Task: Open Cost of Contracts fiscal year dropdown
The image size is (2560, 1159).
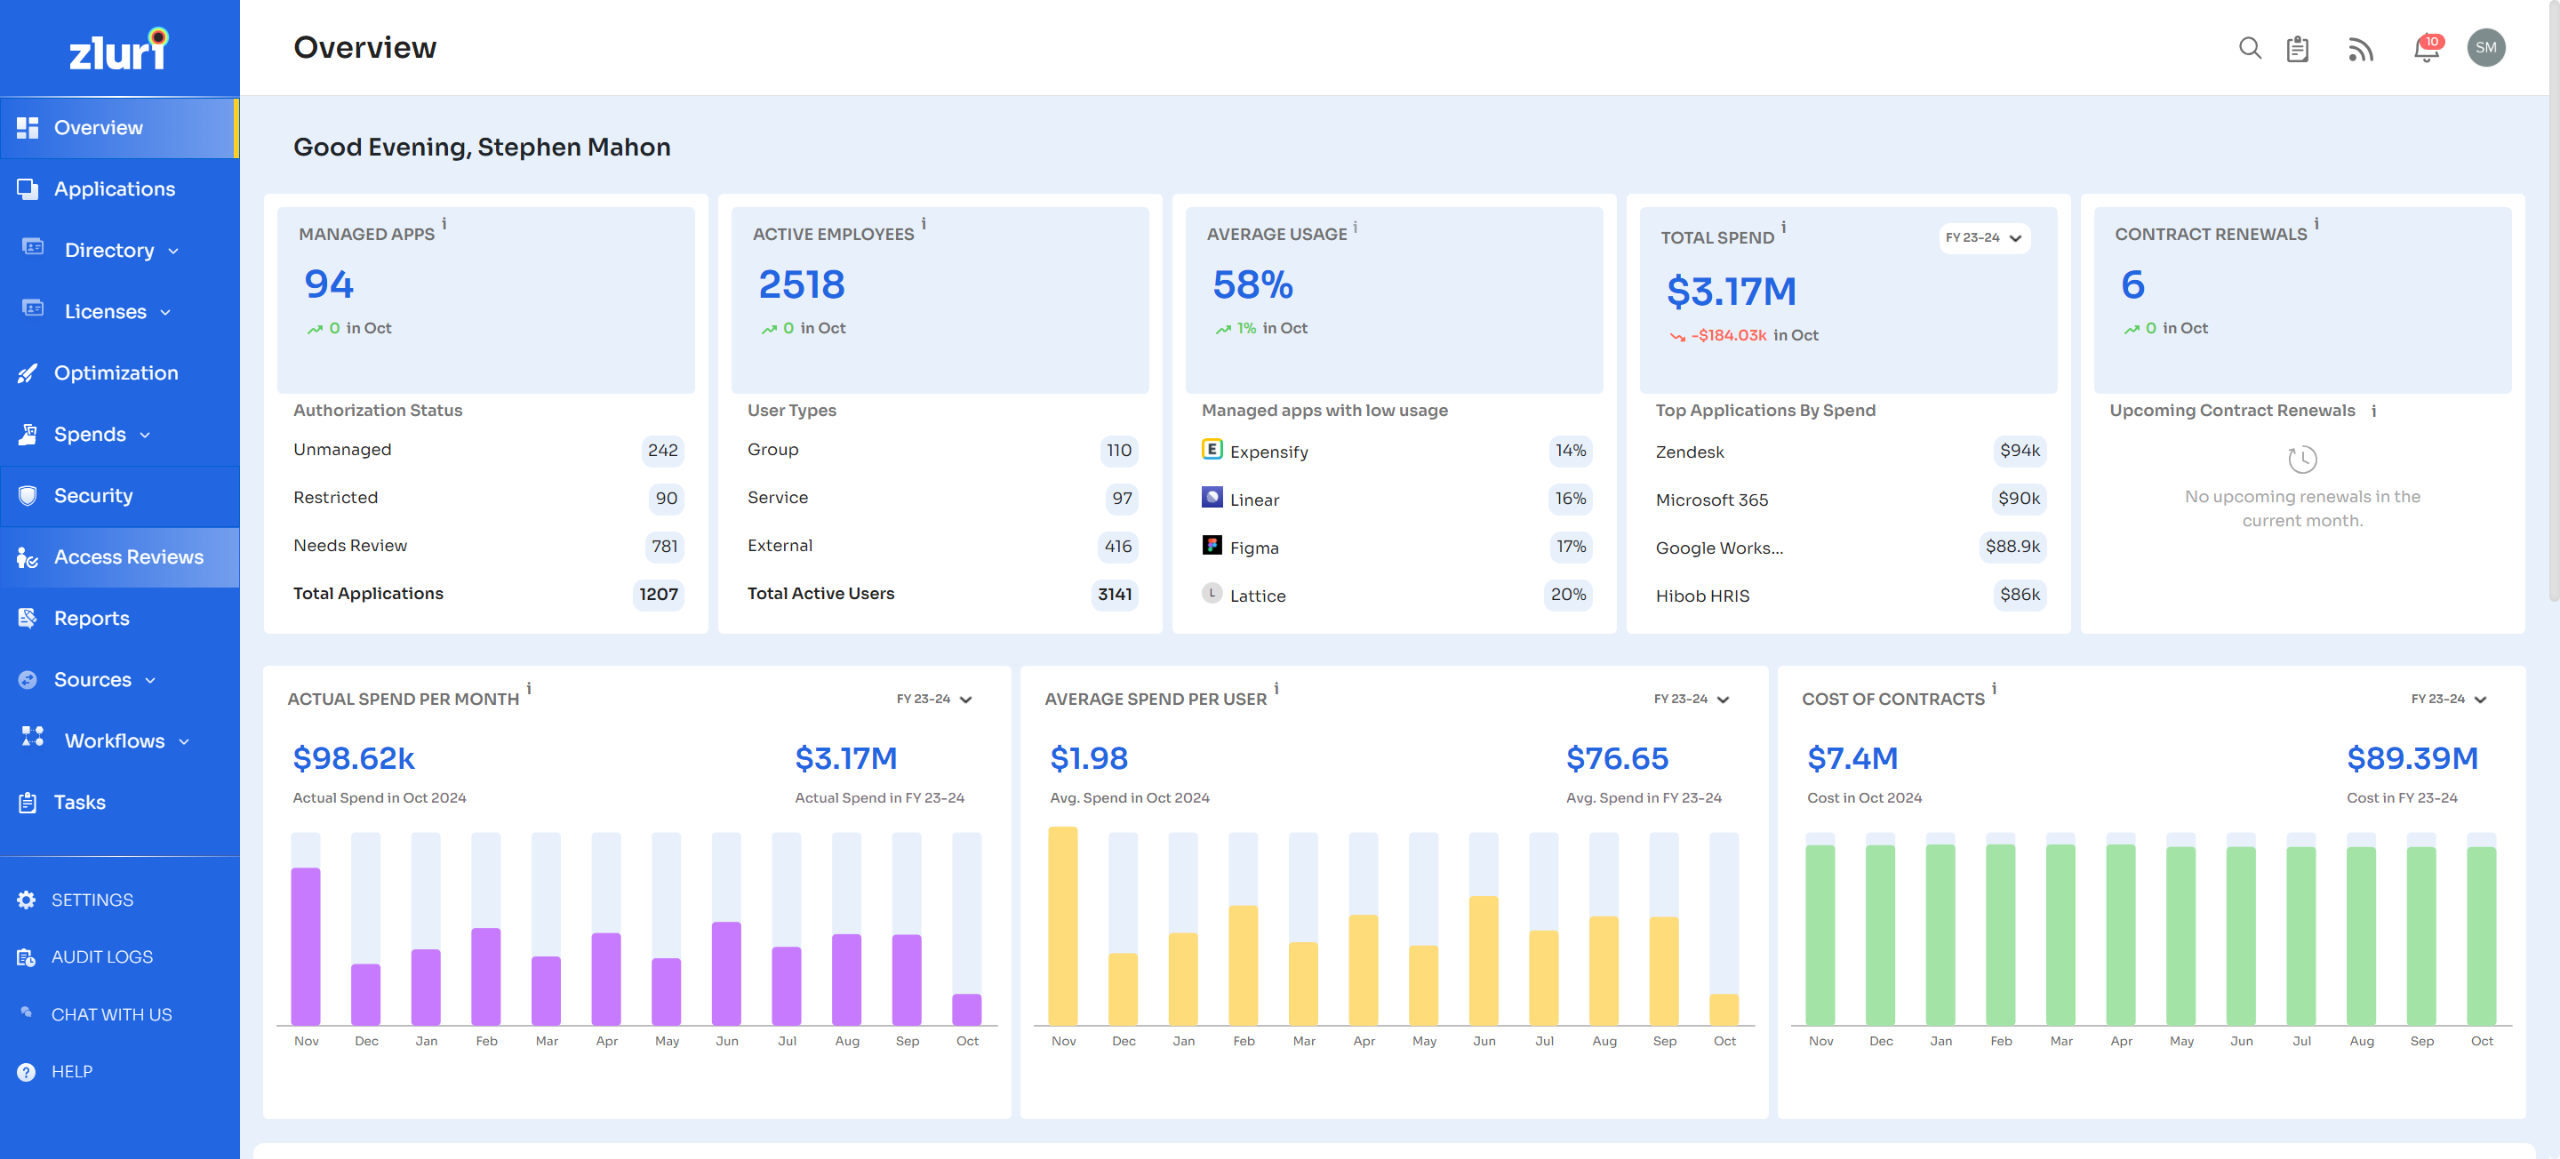Action: [x=2448, y=699]
